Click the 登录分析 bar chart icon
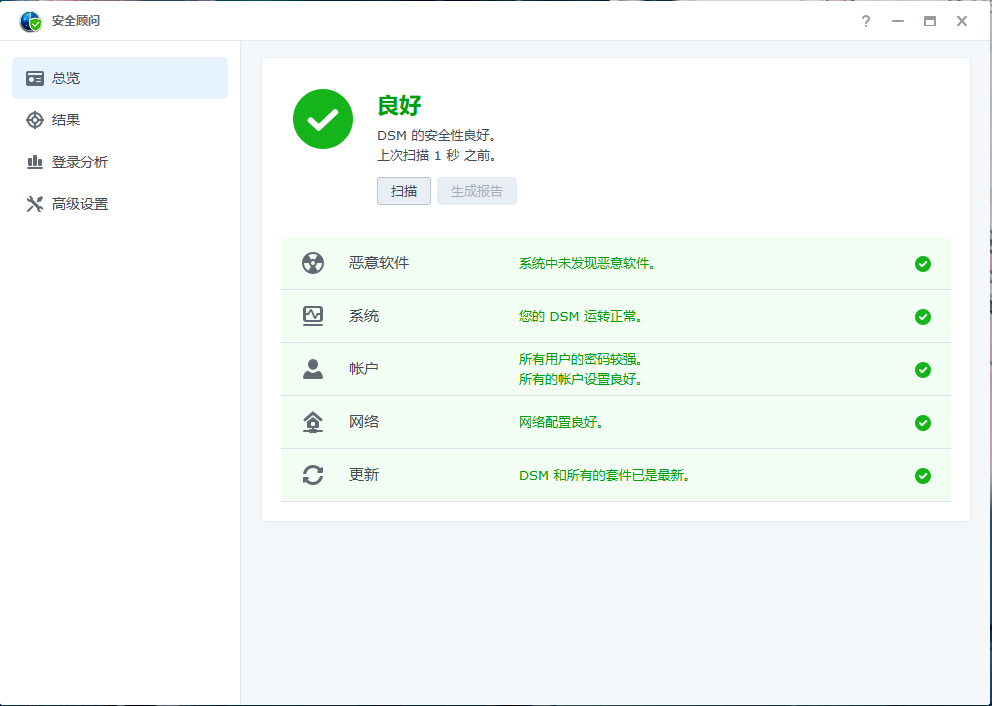Image resolution: width=992 pixels, height=706 pixels. pyautogui.click(x=35, y=162)
